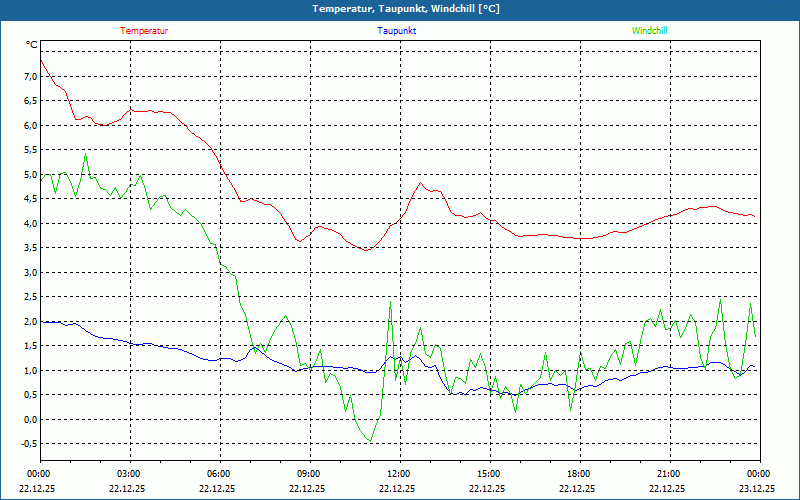Click the 22.12.25 date under 06:00
This screenshot has height=500, width=800.
pyautogui.click(x=217, y=488)
